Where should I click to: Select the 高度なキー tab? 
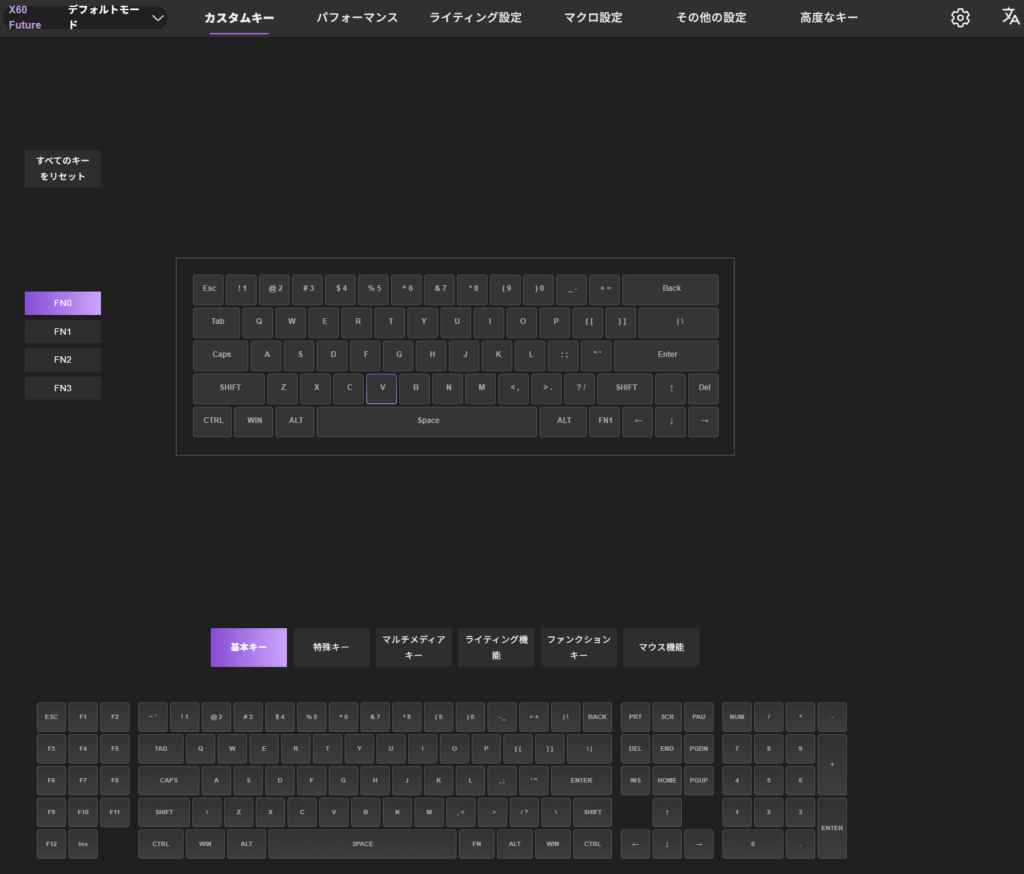pos(829,18)
